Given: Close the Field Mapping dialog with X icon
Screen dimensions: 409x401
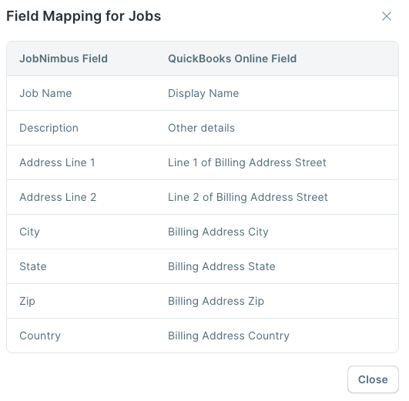Looking at the screenshot, I should 386,16.
